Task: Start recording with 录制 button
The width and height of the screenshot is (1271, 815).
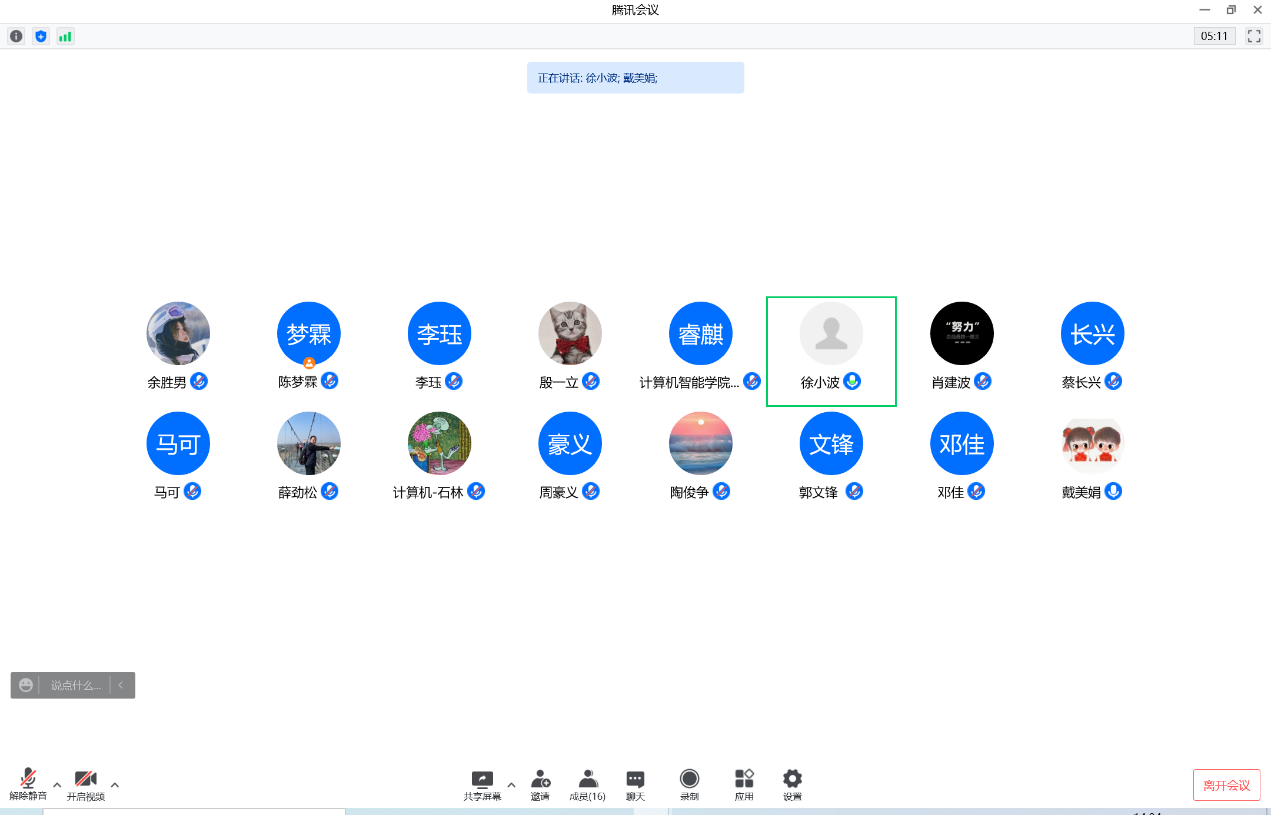Action: pyautogui.click(x=689, y=784)
